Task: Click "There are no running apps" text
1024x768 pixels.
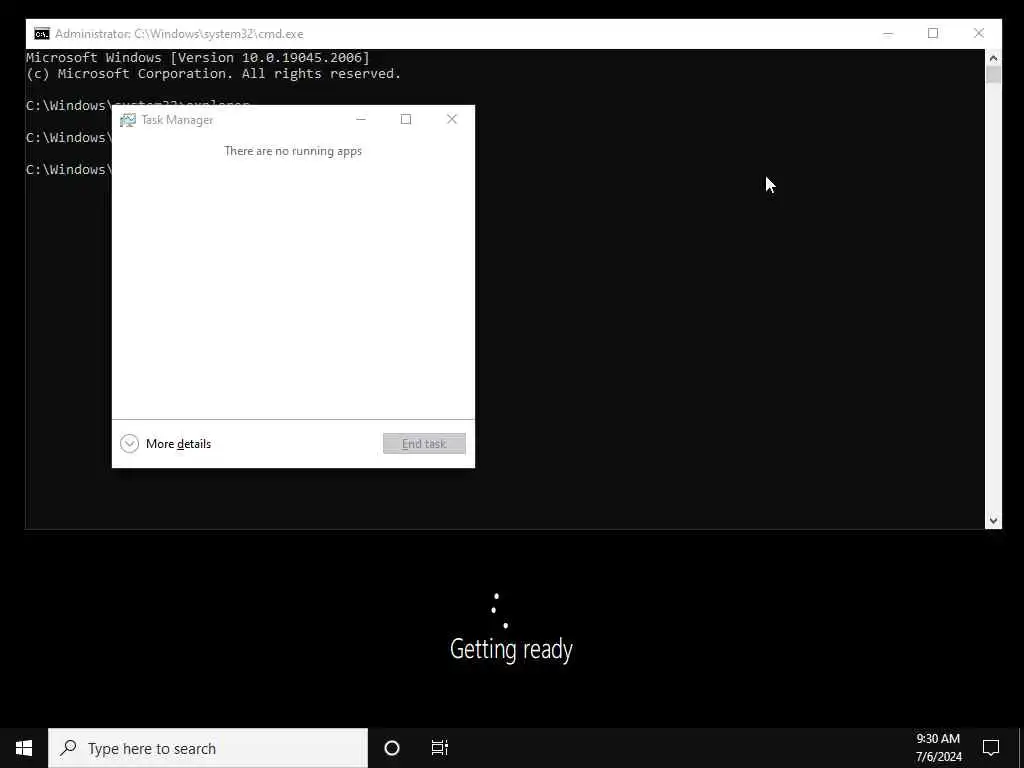Action: [x=293, y=151]
